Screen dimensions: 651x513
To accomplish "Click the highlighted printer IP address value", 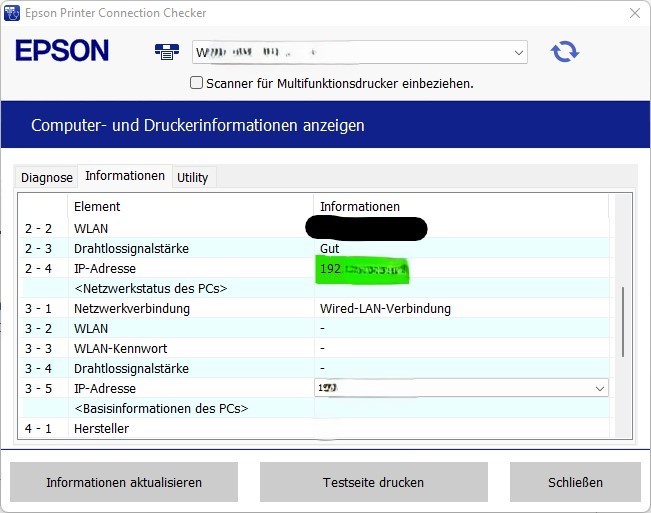I will click(x=362, y=269).
